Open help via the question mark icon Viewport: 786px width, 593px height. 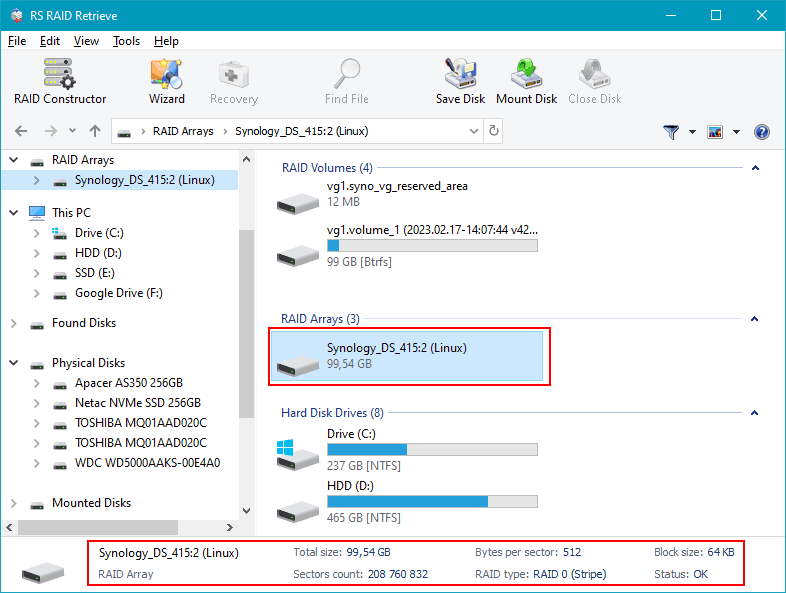click(x=761, y=132)
